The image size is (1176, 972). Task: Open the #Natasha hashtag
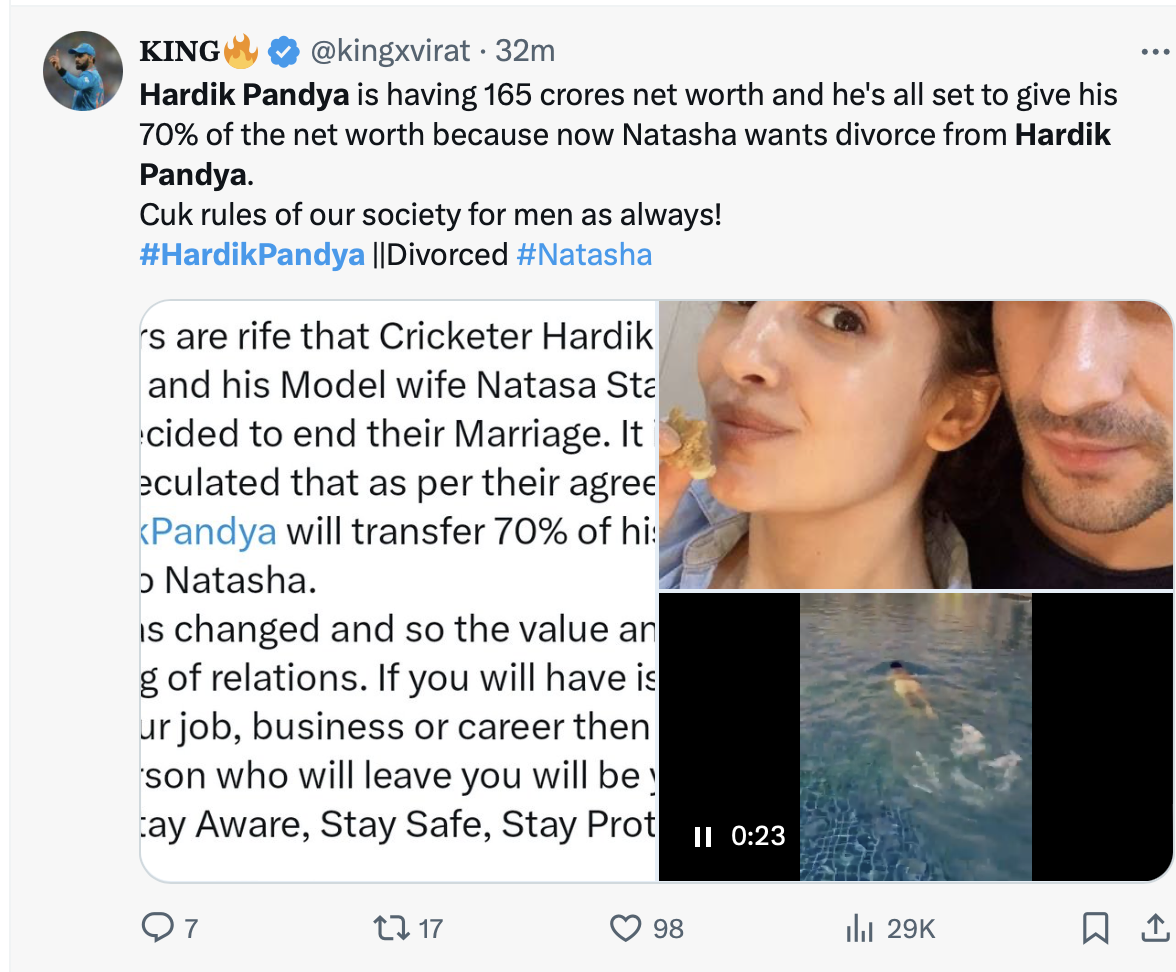pos(584,254)
